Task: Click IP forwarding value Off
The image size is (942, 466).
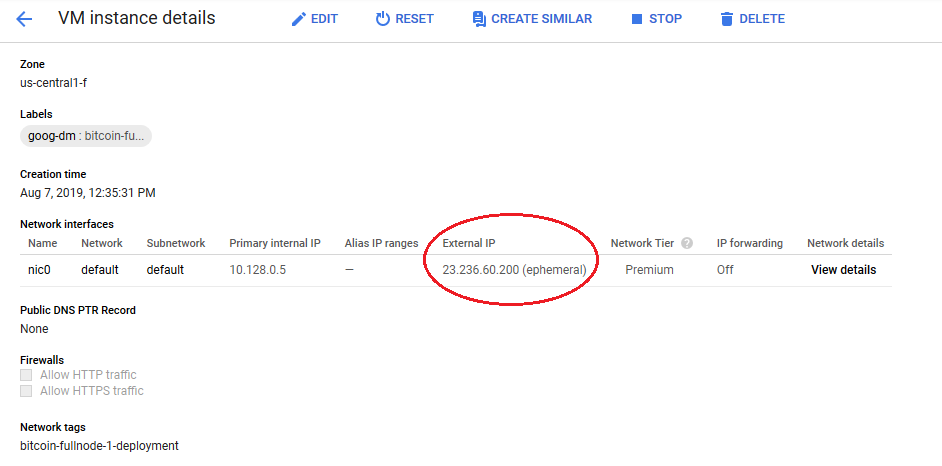Action: click(x=725, y=270)
